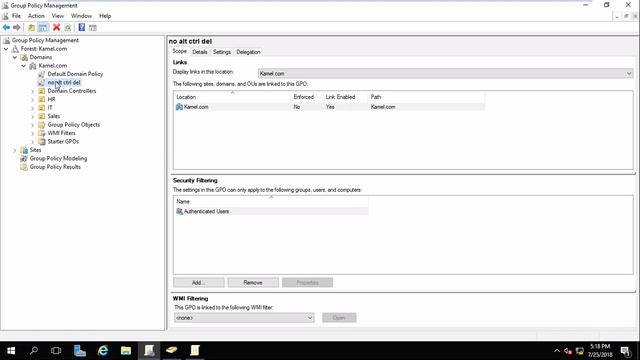Expand the HR node
The width and height of the screenshot is (640, 360).
[33, 99]
